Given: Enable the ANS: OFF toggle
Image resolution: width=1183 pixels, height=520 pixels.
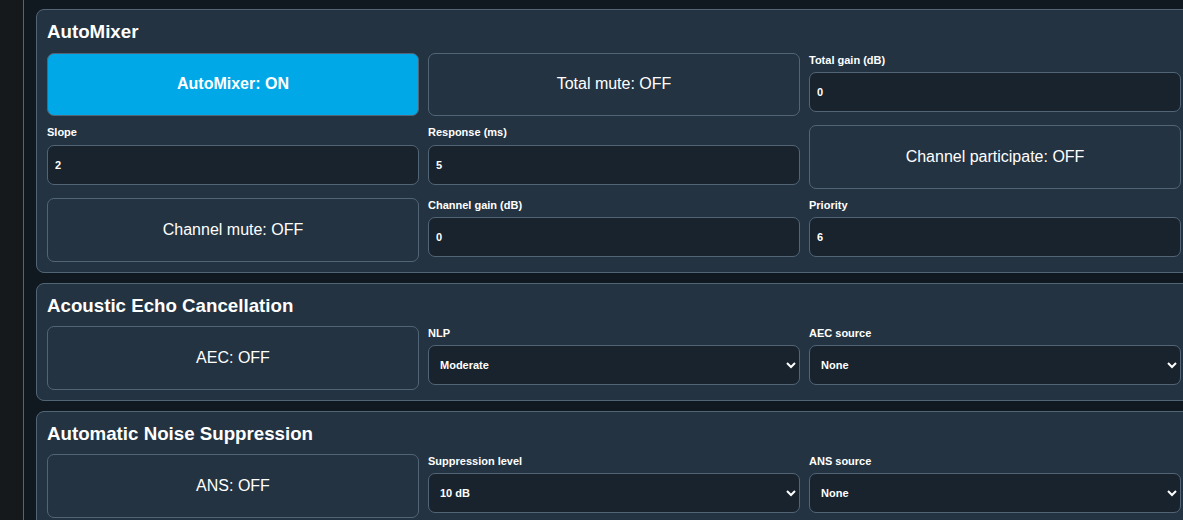Looking at the screenshot, I should point(232,486).
